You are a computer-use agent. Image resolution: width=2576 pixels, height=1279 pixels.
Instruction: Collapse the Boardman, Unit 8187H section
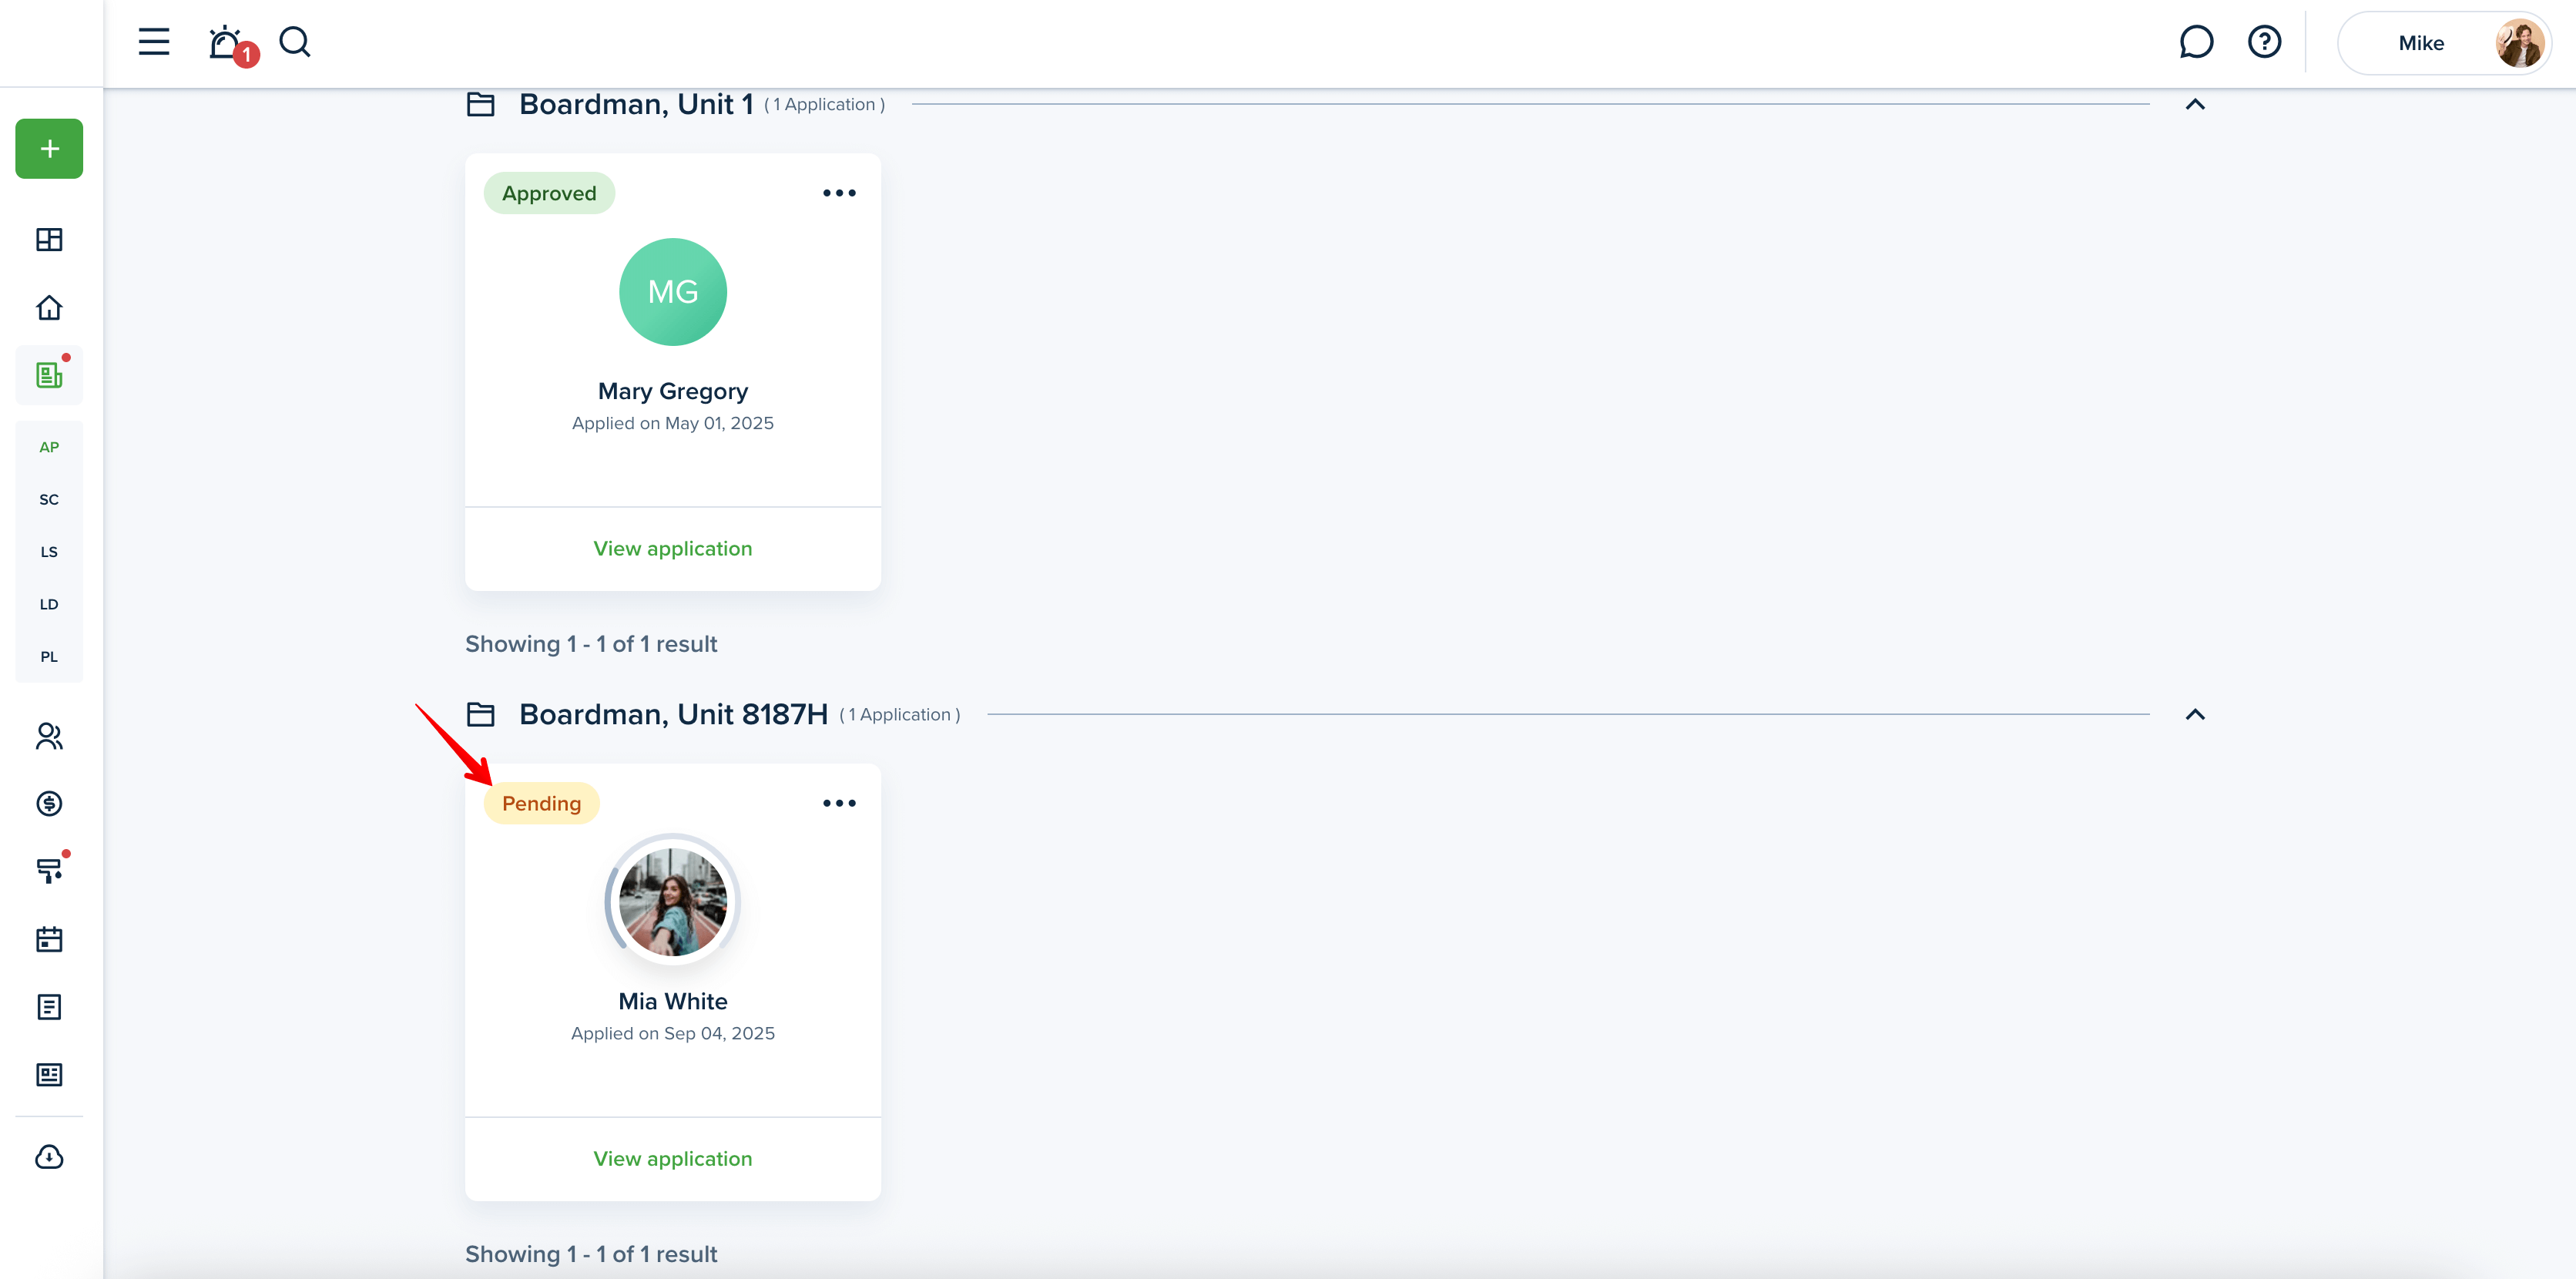(x=2195, y=714)
